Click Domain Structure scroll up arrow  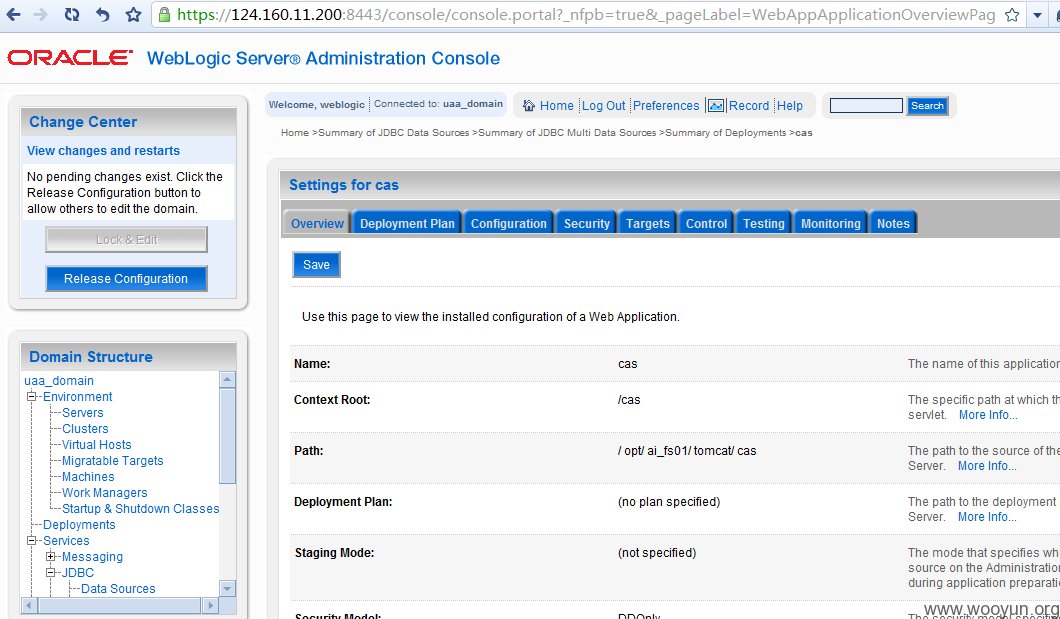click(227, 379)
